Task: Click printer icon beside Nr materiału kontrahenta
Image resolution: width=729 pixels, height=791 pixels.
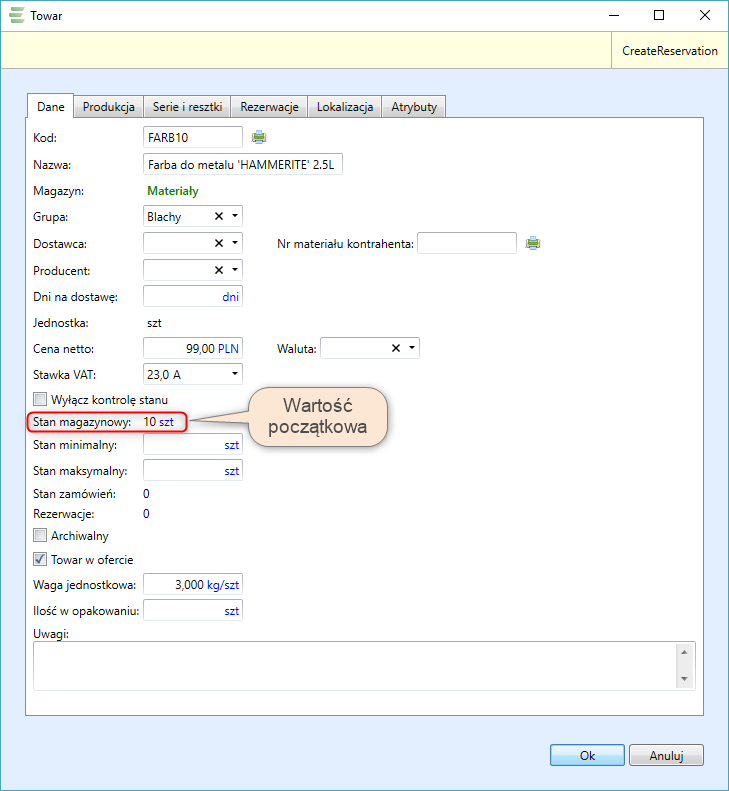Action: click(x=533, y=243)
